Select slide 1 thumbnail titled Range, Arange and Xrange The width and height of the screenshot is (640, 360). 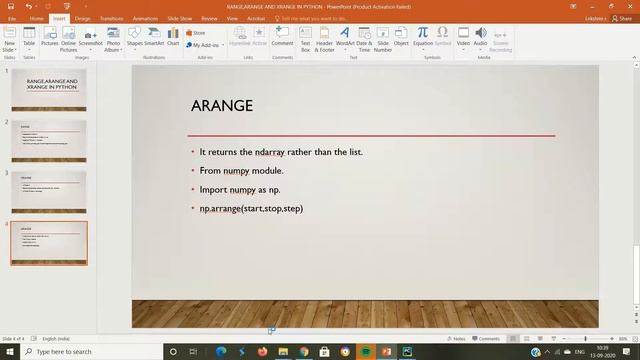(x=49, y=90)
